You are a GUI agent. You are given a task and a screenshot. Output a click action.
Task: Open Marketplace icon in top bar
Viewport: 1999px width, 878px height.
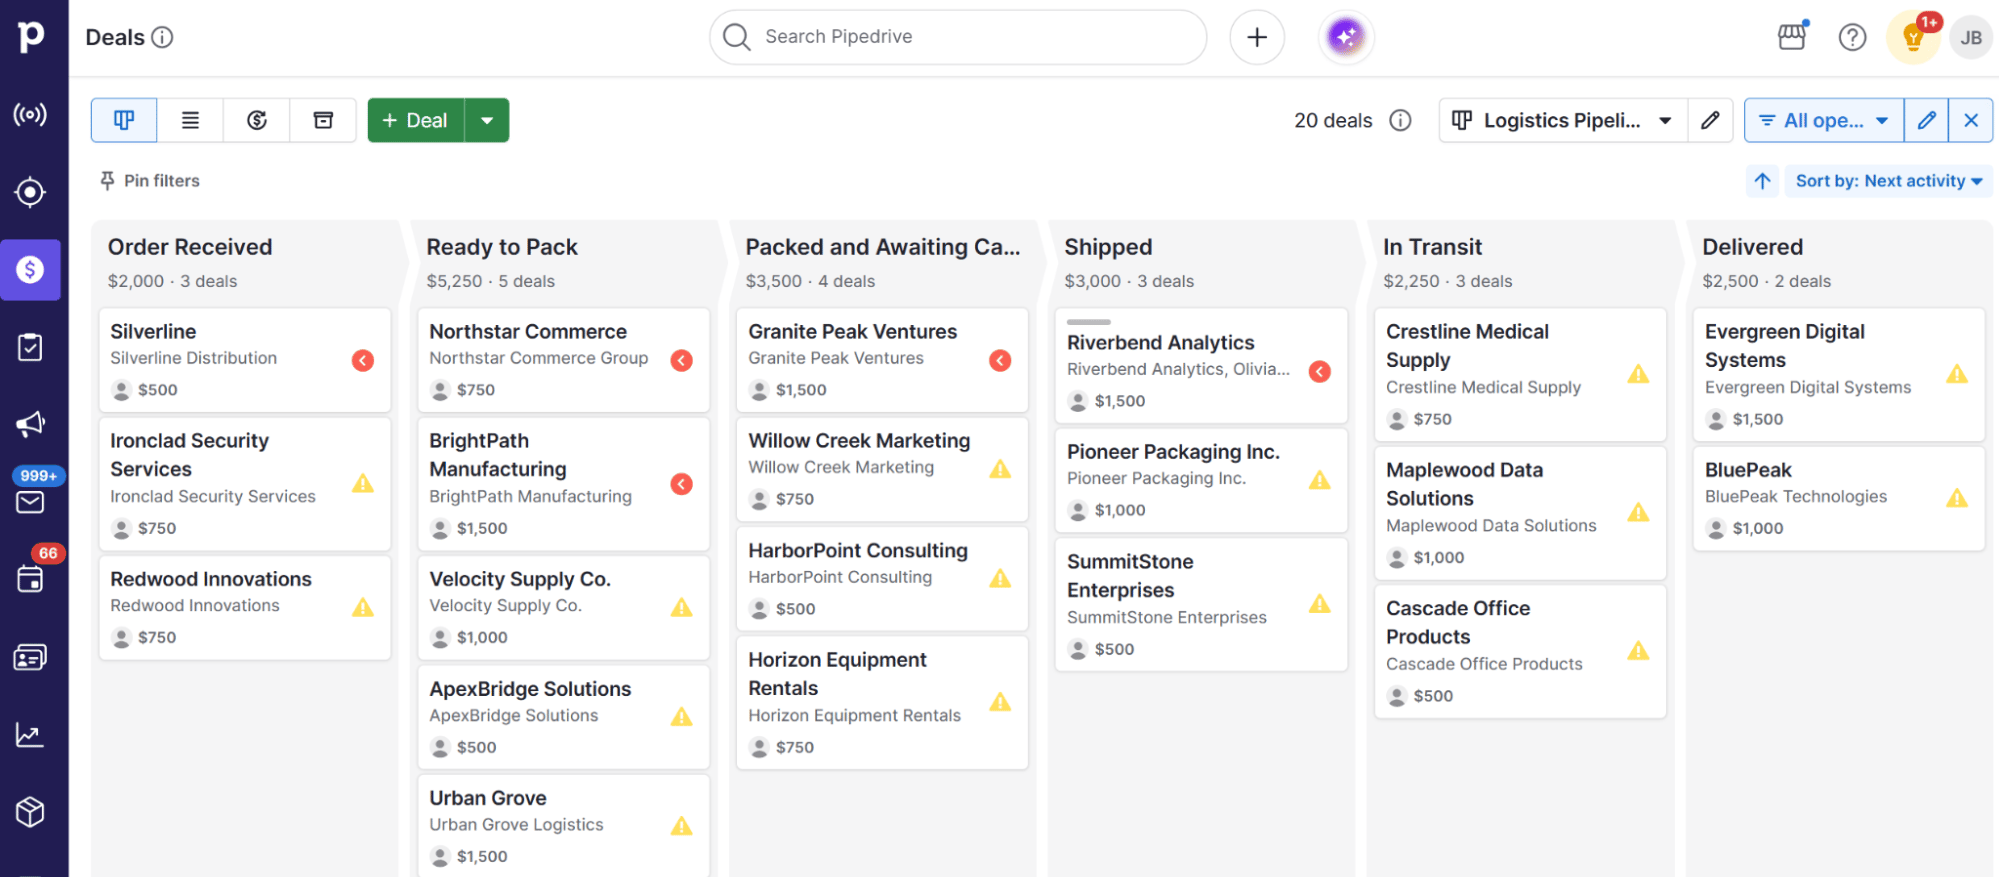pos(1792,37)
